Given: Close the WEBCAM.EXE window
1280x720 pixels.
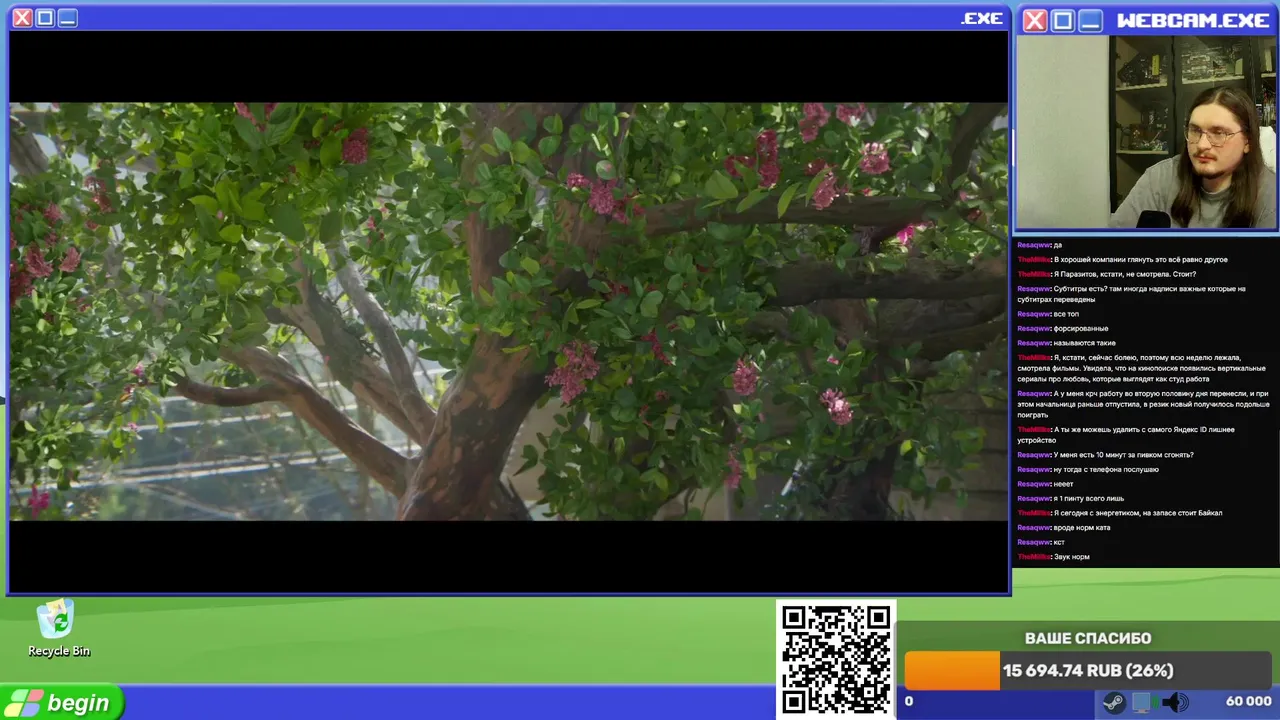Looking at the screenshot, I should [1035, 20].
